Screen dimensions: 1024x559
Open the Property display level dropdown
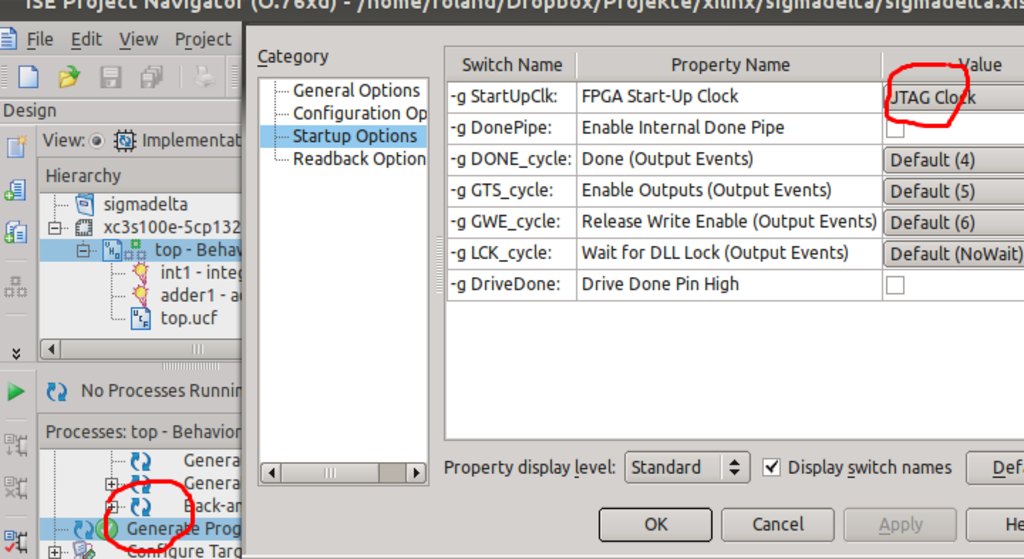[687, 467]
